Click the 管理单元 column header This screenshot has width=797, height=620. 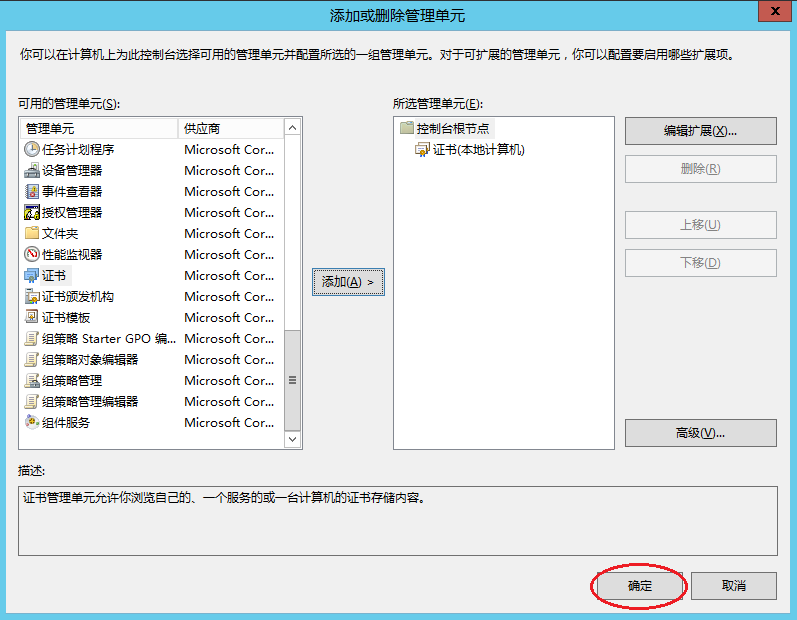tap(99, 129)
